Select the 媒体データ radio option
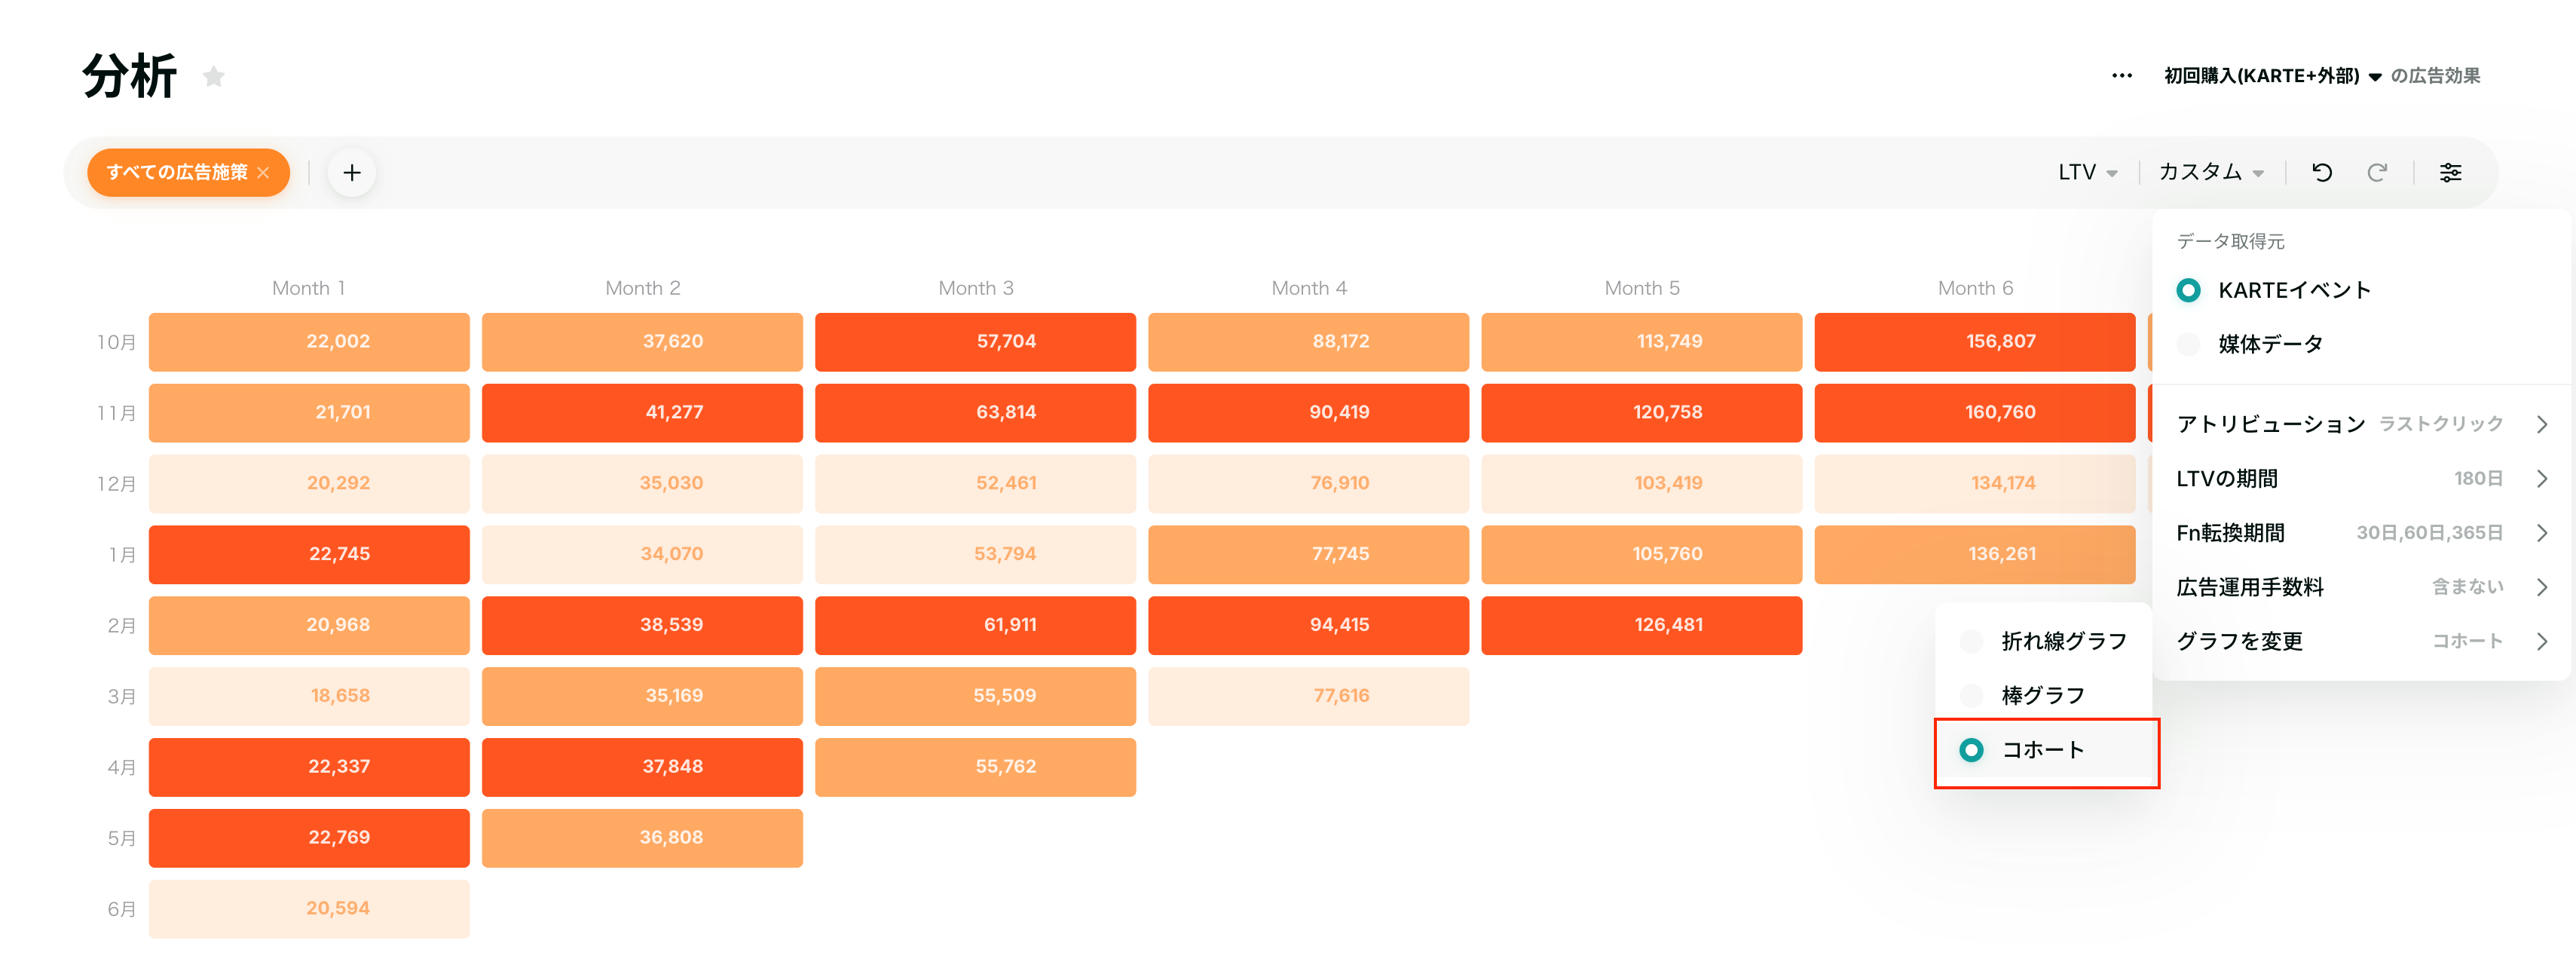 2250,344
